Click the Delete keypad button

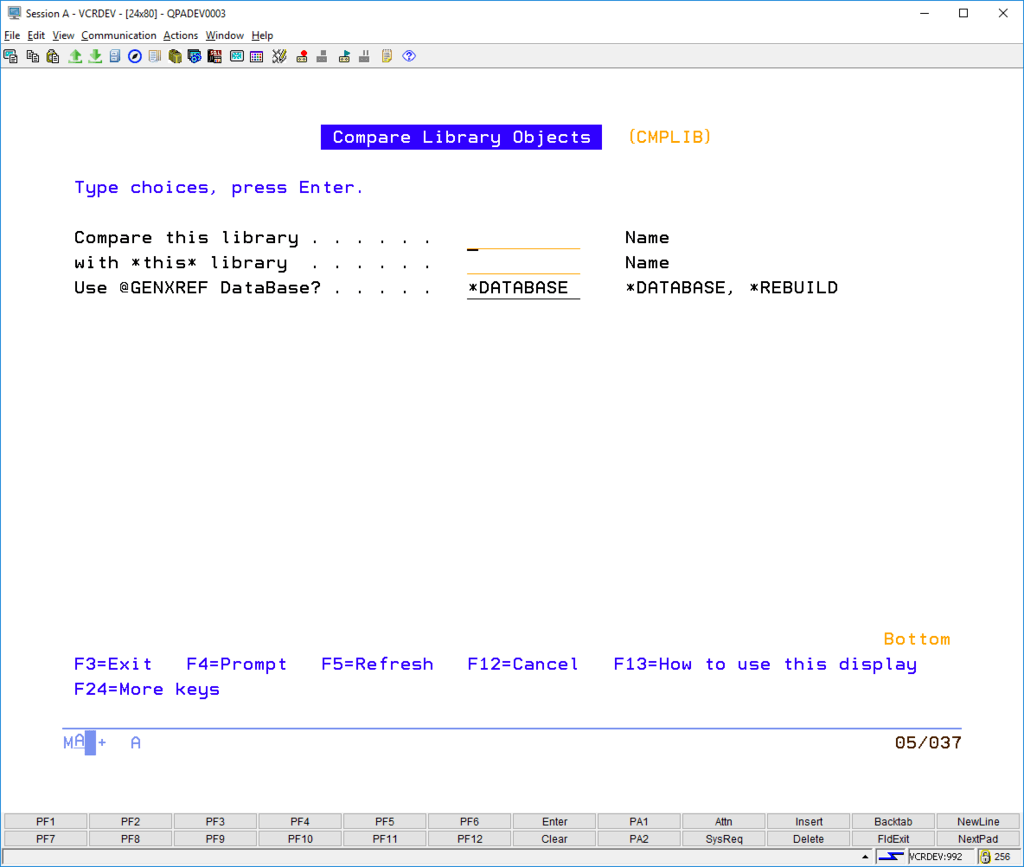[x=808, y=838]
